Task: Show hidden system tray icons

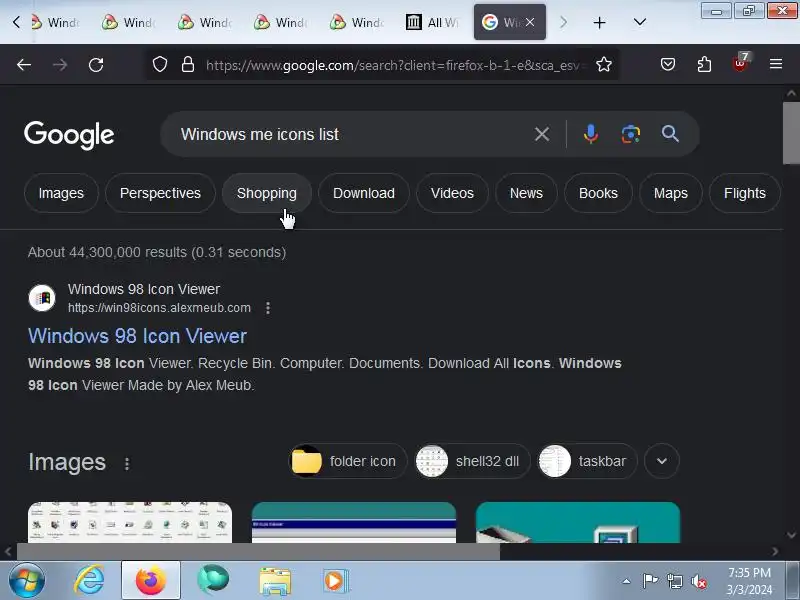Action: (x=627, y=581)
